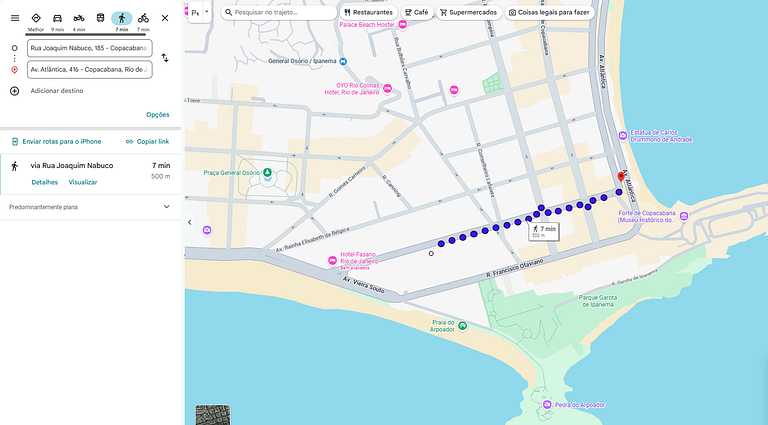Open the hamburger main menu
The image size is (768, 425).
click(x=15, y=18)
